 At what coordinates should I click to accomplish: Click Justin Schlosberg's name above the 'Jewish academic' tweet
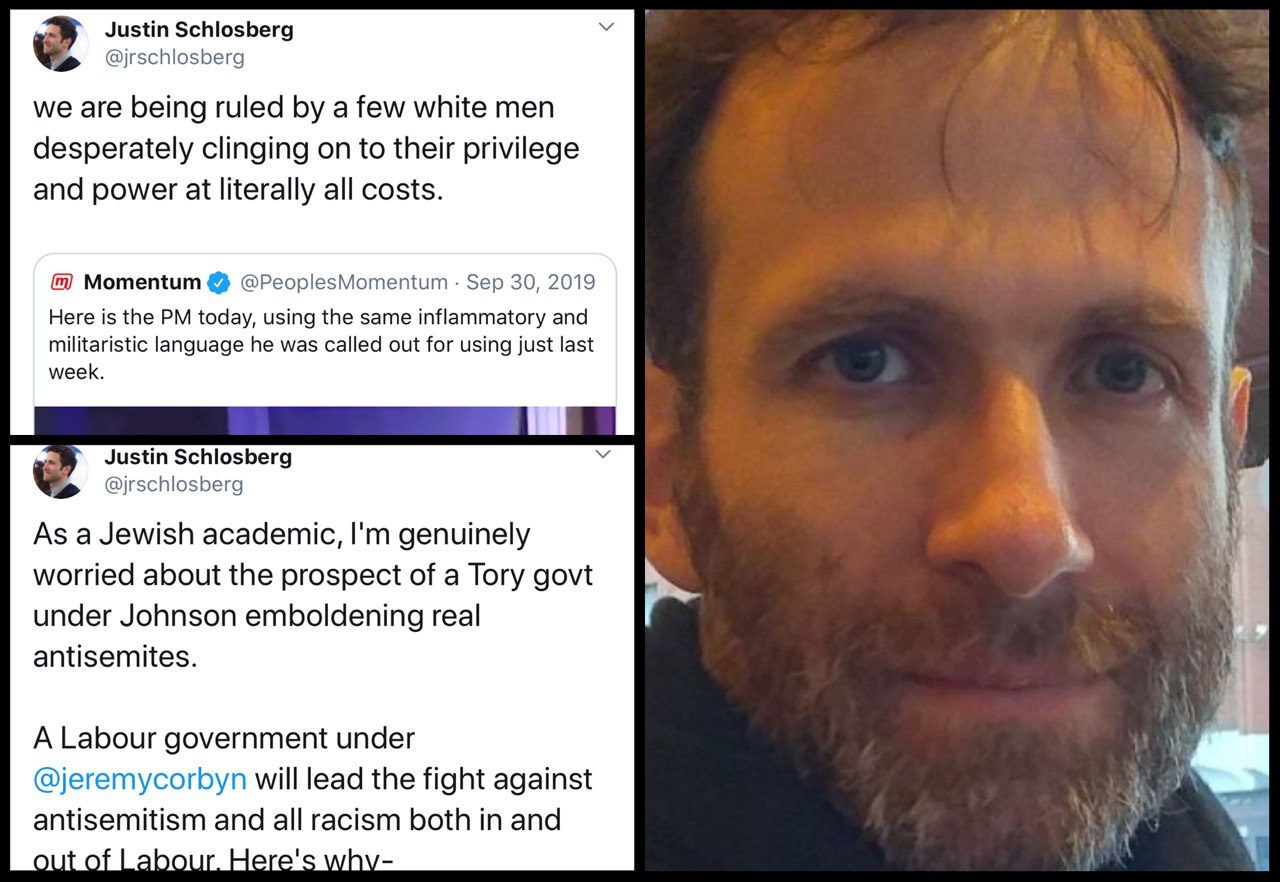click(x=198, y=457)
